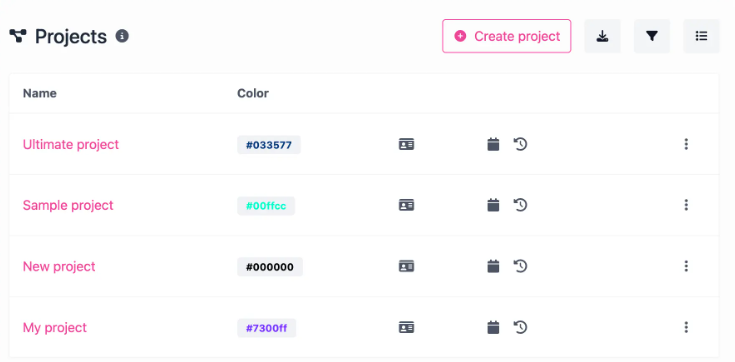Open Sample project link
Image resolution: width=735 pixels, height=362 pixels.
[68, 205]
